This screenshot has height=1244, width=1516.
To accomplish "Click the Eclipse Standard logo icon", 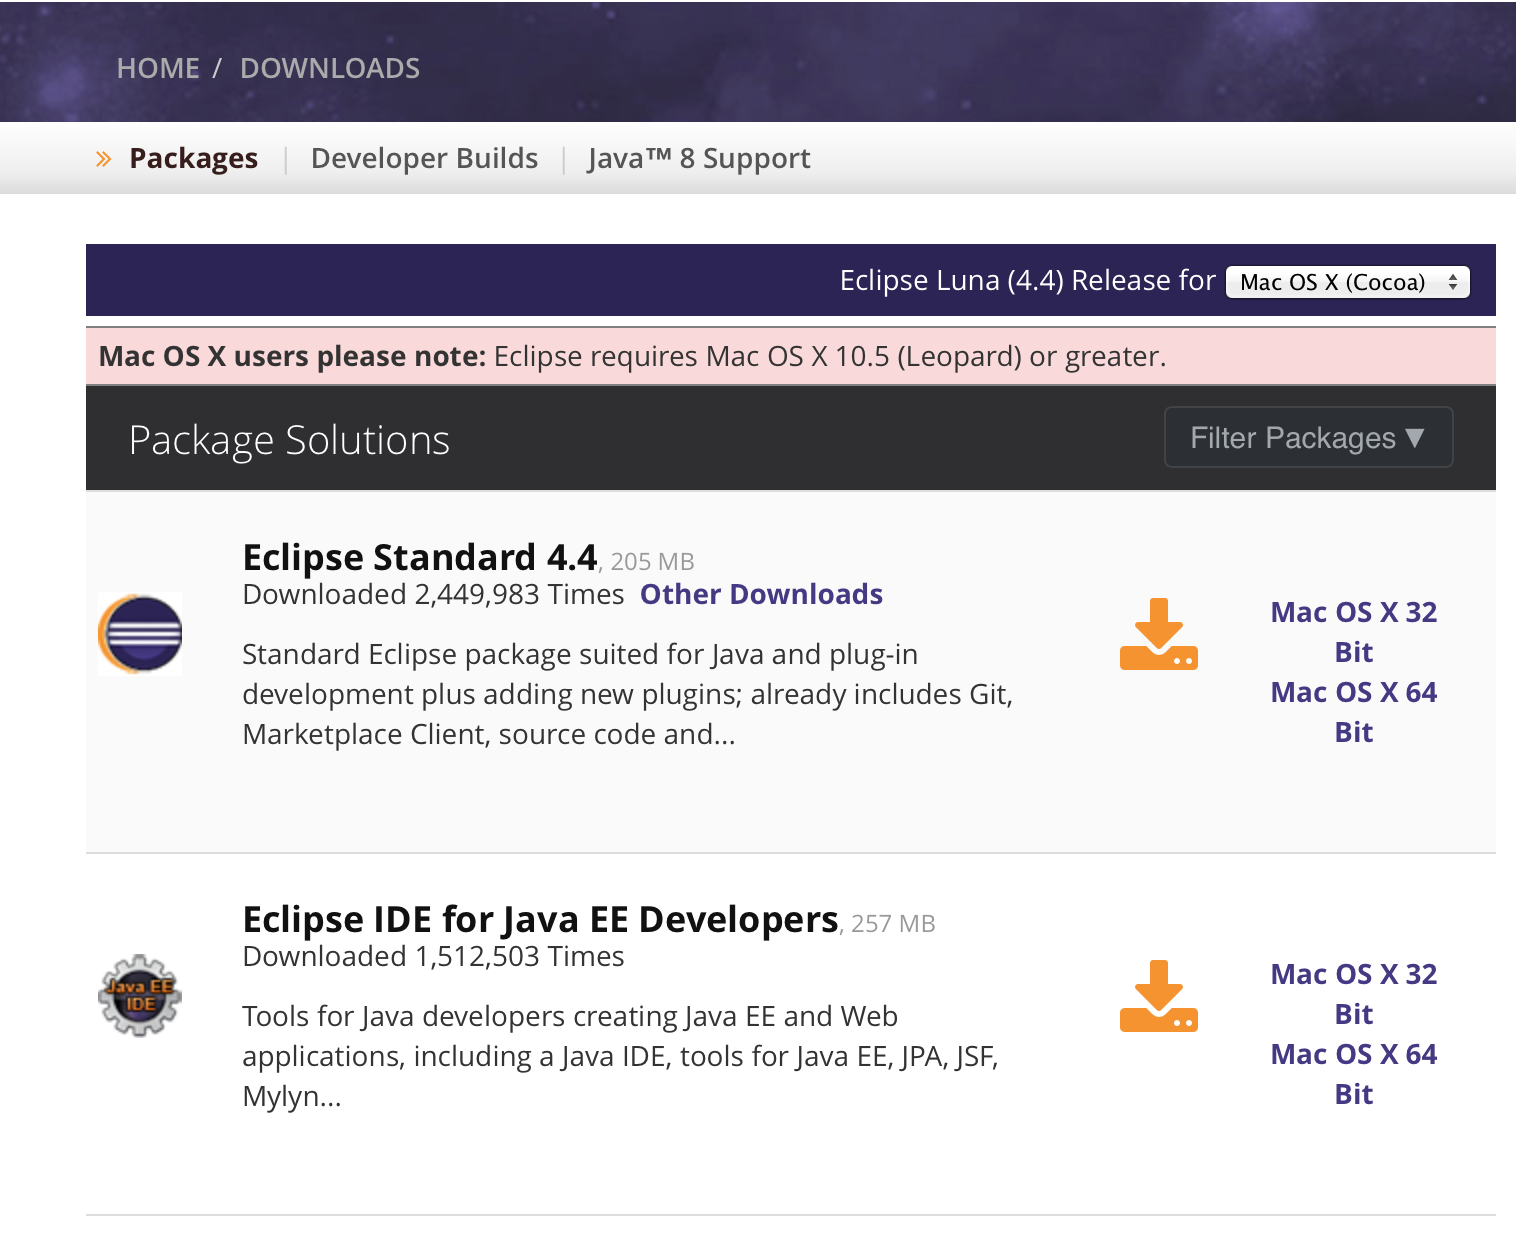I will 140,634.
